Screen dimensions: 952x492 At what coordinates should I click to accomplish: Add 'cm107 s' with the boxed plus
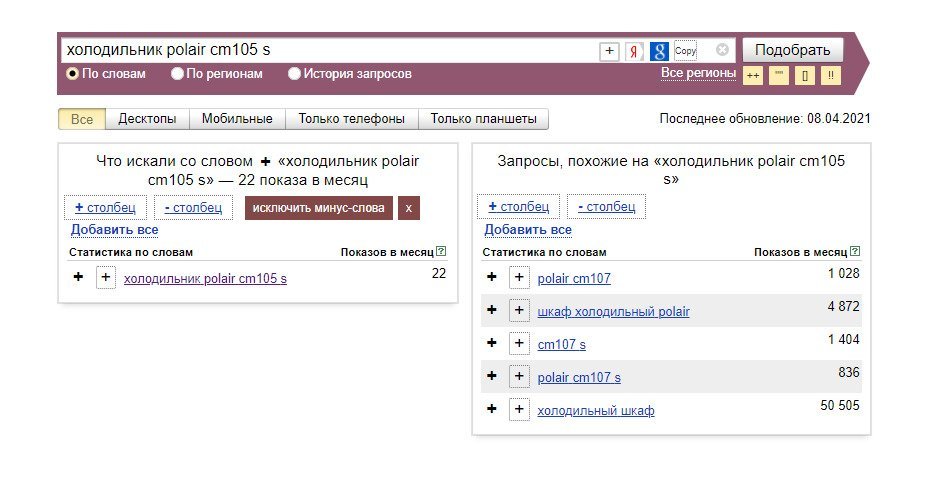pyautogui.click(x=519, y=343)
